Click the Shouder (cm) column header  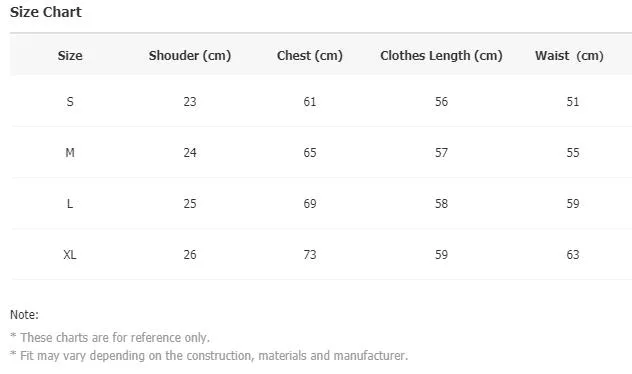pyautogui.click(x=190, y=55)
